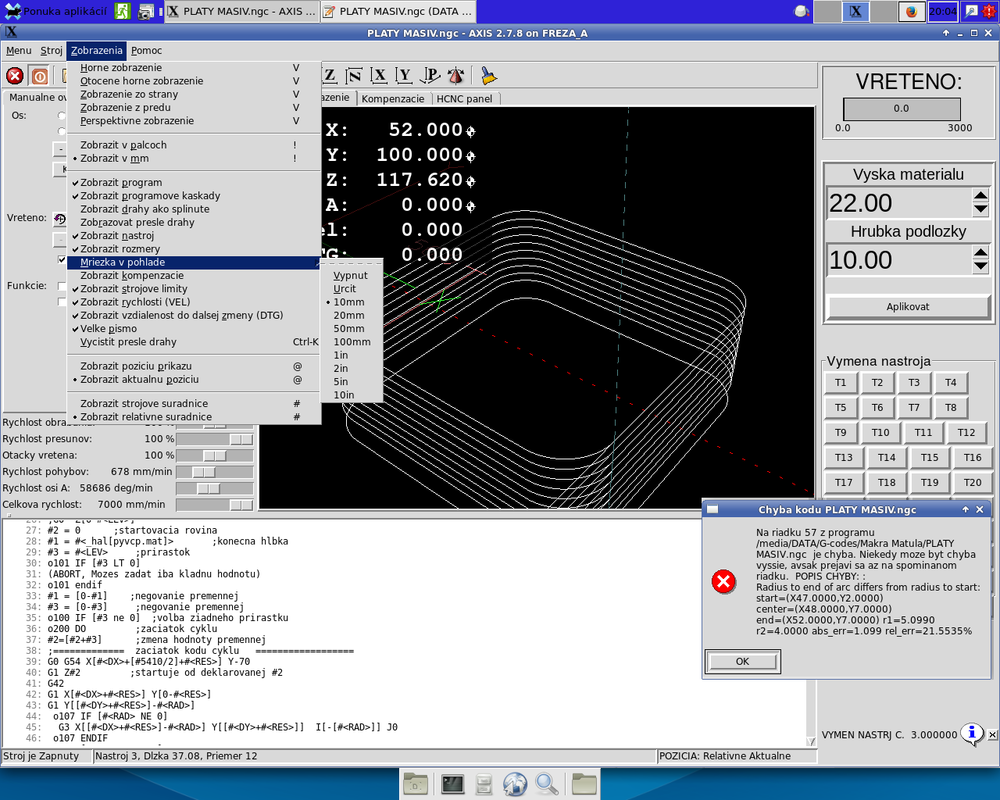Viewport: 1000px width, 800px height.
Task: Choose 'Zobrazit v palcoch' units option
Action: point(123,145)
